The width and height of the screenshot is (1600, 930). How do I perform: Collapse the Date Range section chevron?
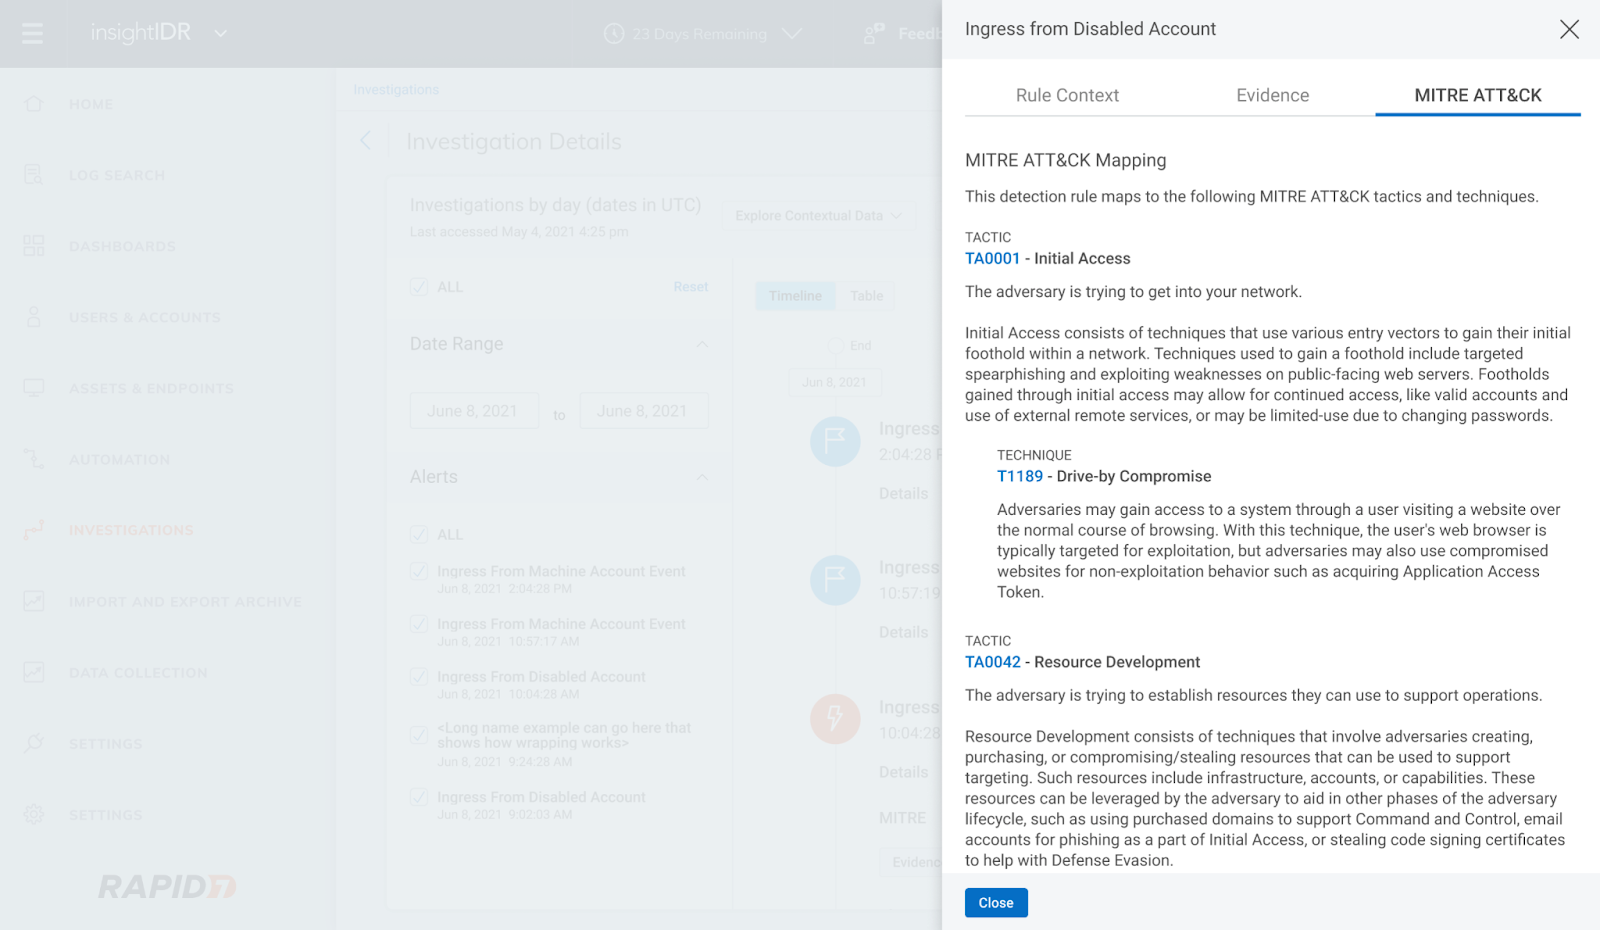702,344
